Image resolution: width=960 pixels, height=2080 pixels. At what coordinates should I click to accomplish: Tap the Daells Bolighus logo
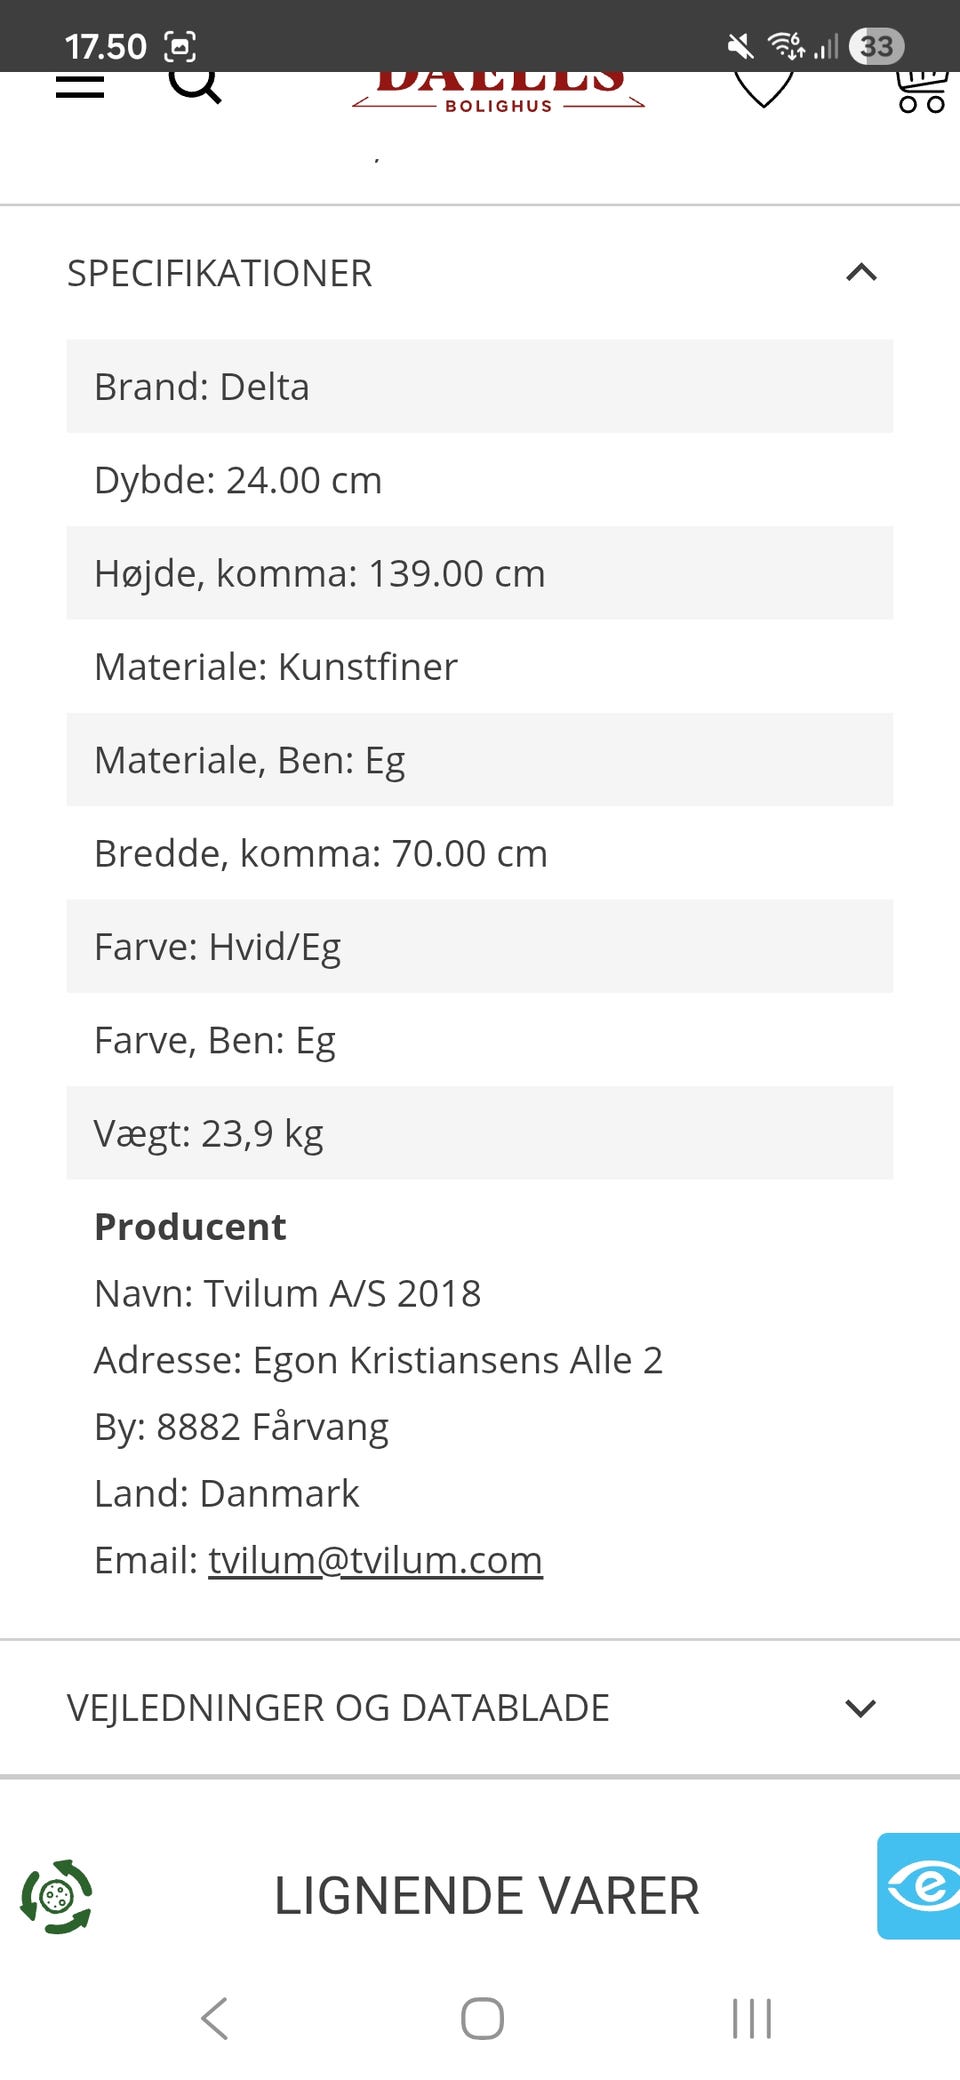pyautogui.click(x=499, y=90)
